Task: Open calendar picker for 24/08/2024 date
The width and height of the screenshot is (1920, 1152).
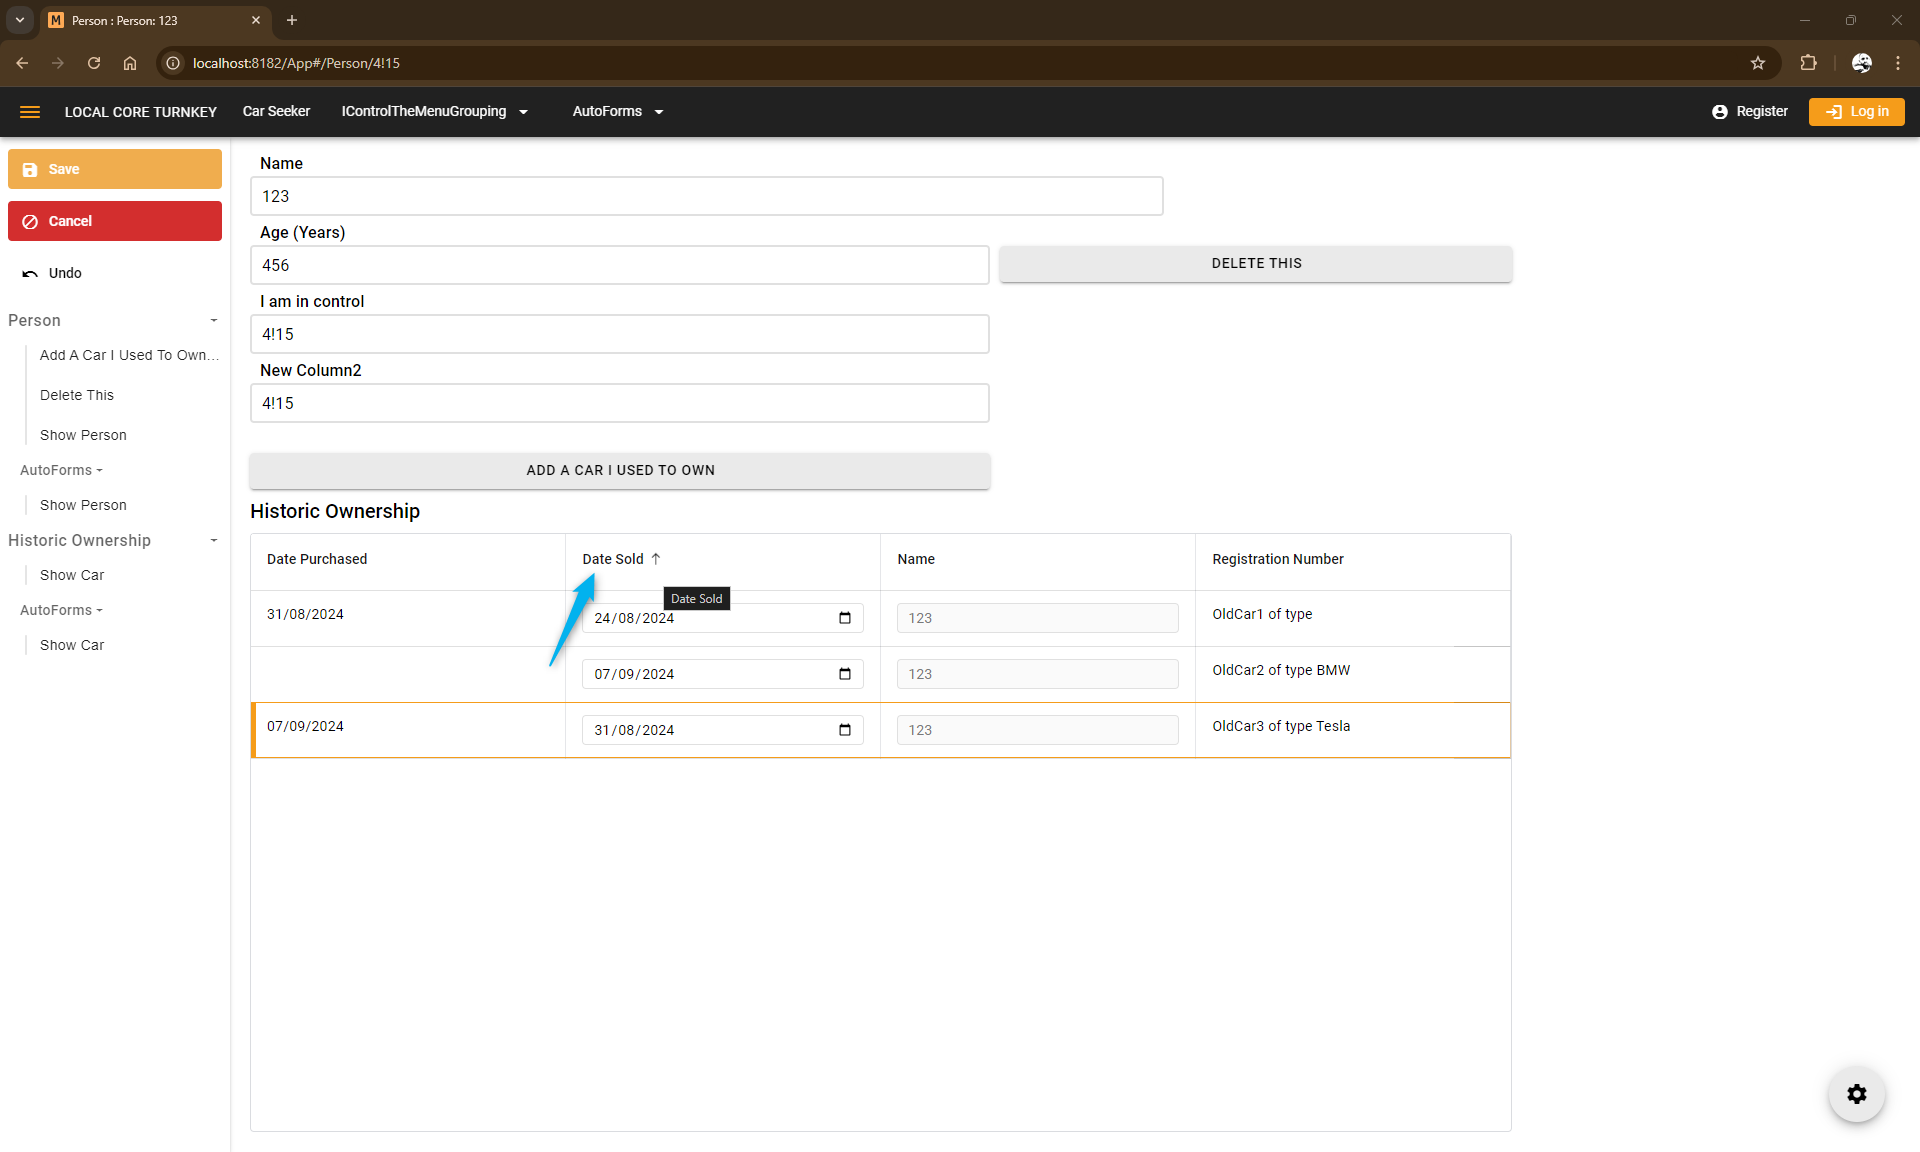Action: pyautogui.click(x=845, y=618)
